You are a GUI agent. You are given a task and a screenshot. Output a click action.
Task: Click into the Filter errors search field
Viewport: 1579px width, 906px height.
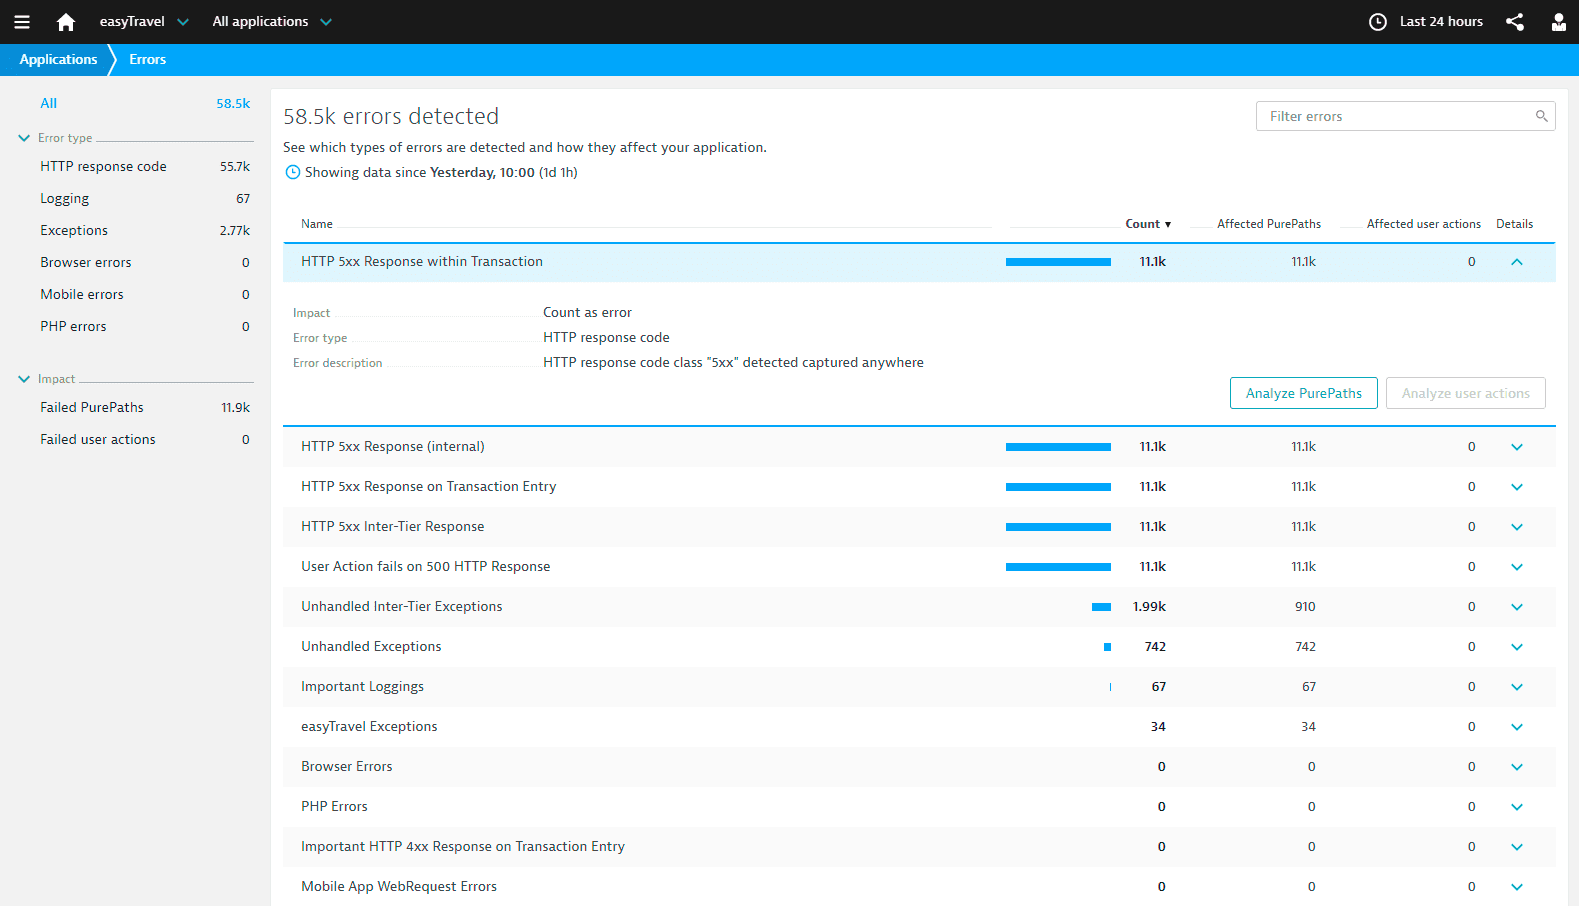[1405, 116]
